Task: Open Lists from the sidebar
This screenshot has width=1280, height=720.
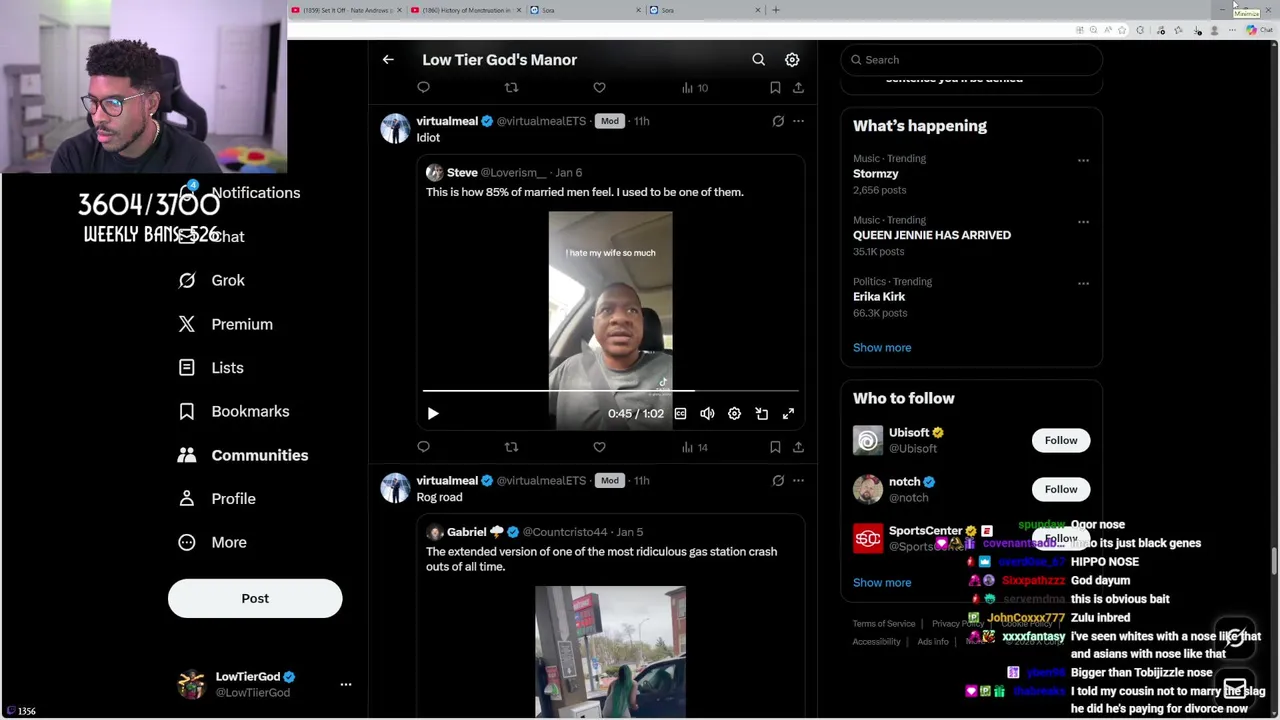Action: tap(211, 368)
